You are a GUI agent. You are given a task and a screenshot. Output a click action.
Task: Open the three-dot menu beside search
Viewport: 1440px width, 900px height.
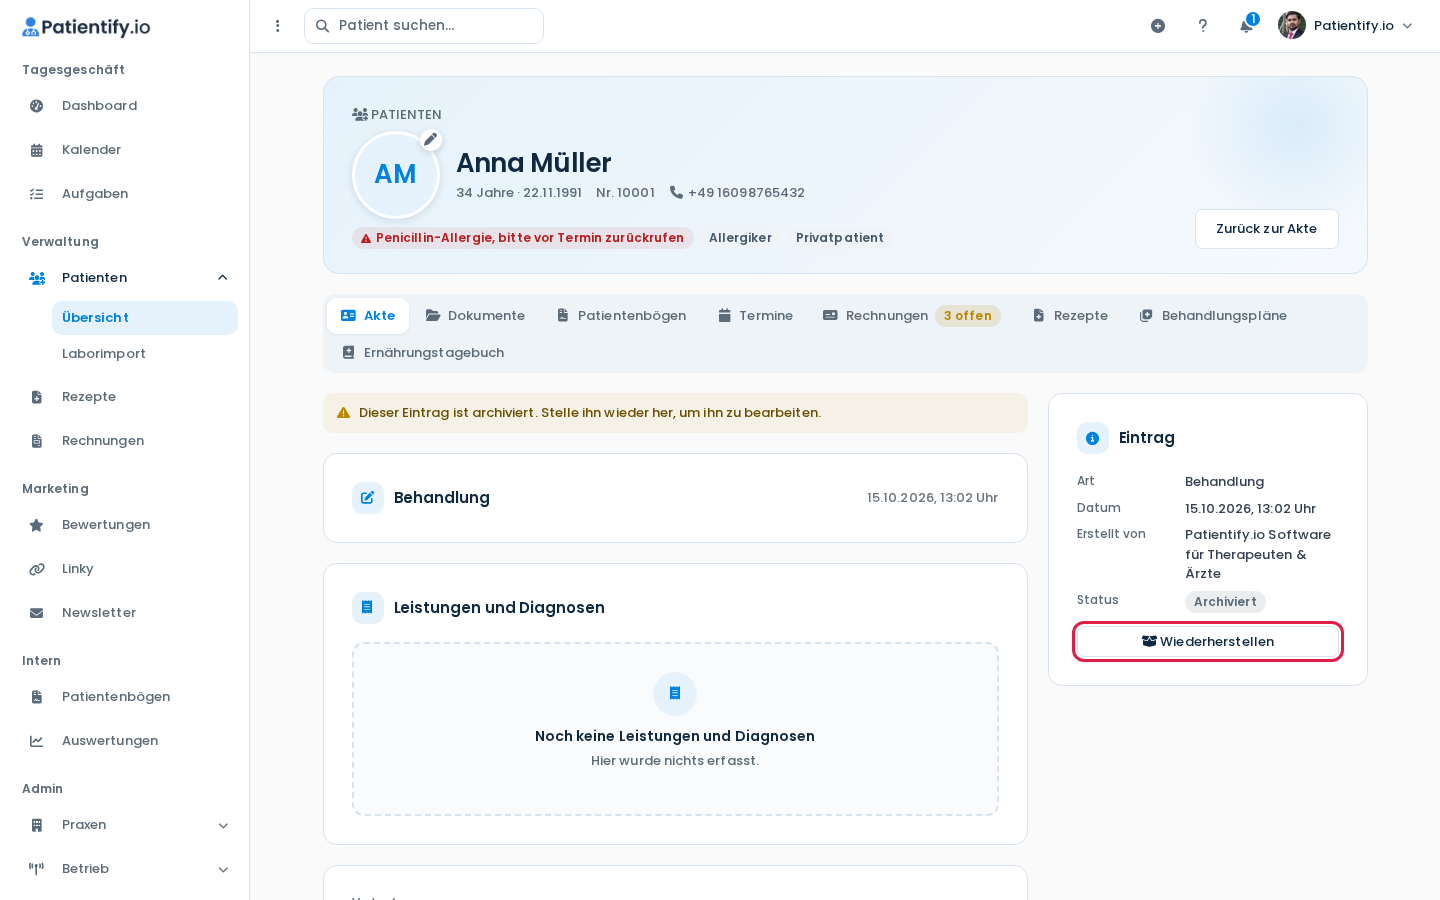tap(278, 26)
